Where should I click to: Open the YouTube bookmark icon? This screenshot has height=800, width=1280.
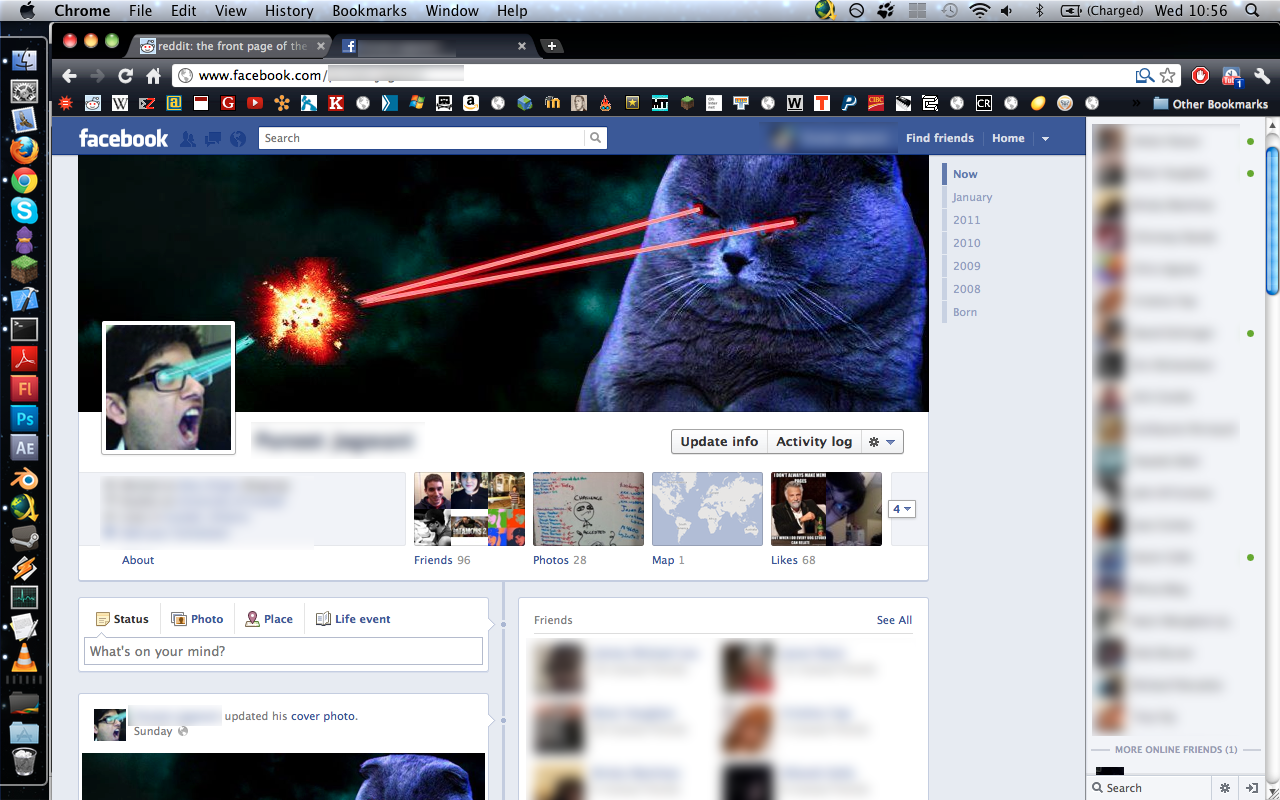pos(255,103)
